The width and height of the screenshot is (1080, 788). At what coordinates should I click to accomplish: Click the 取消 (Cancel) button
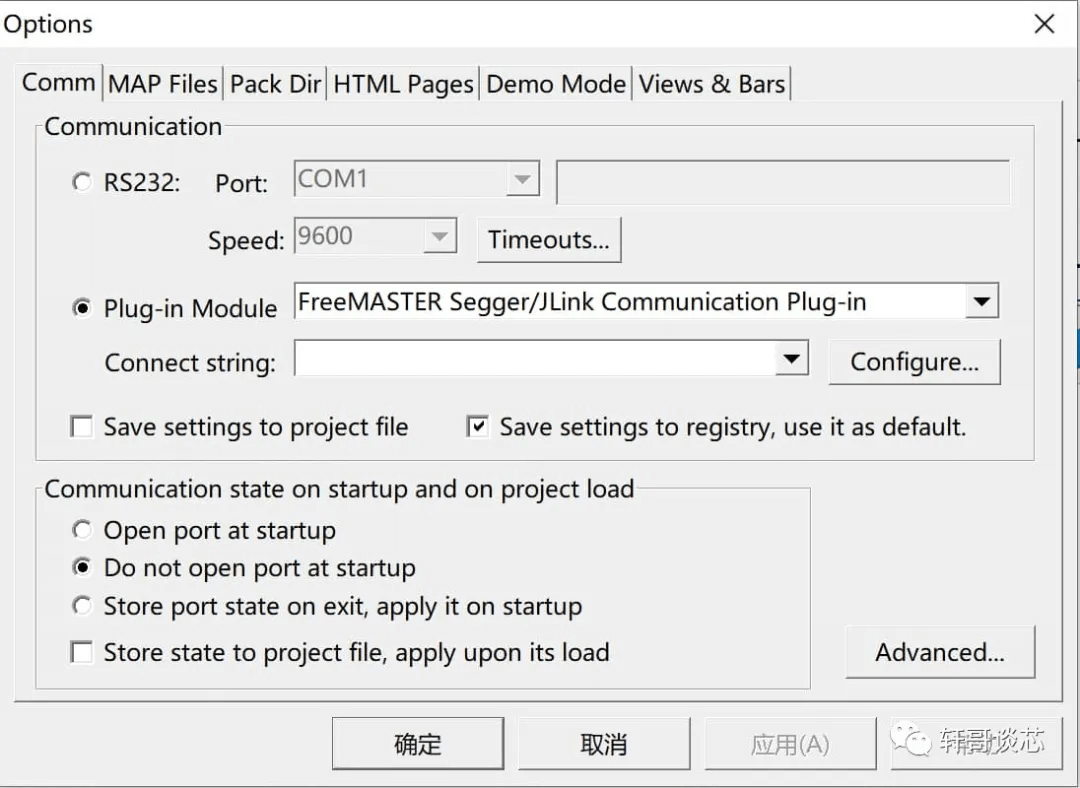click(604, 744)
